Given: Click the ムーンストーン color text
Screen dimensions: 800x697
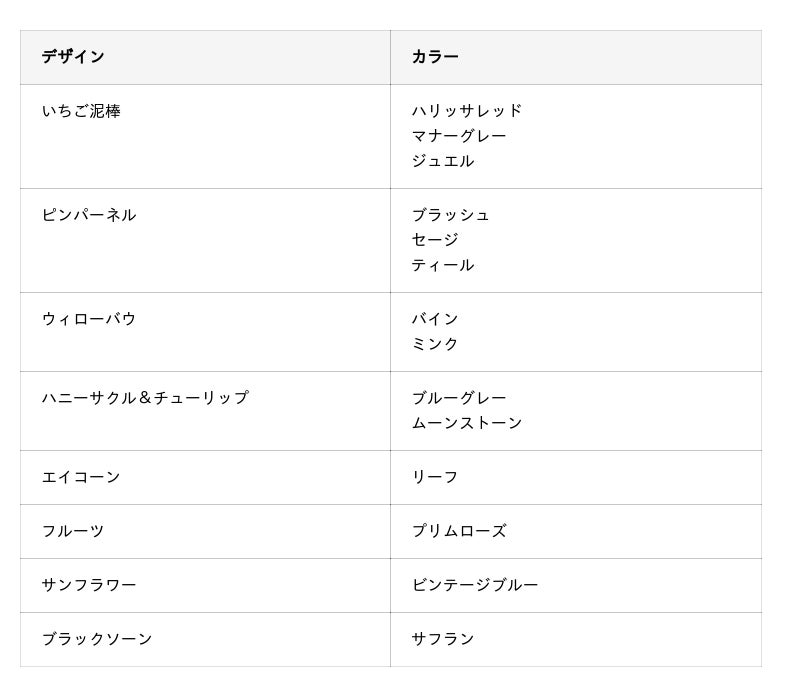Looking at the screenshot, I should point(467,423).
